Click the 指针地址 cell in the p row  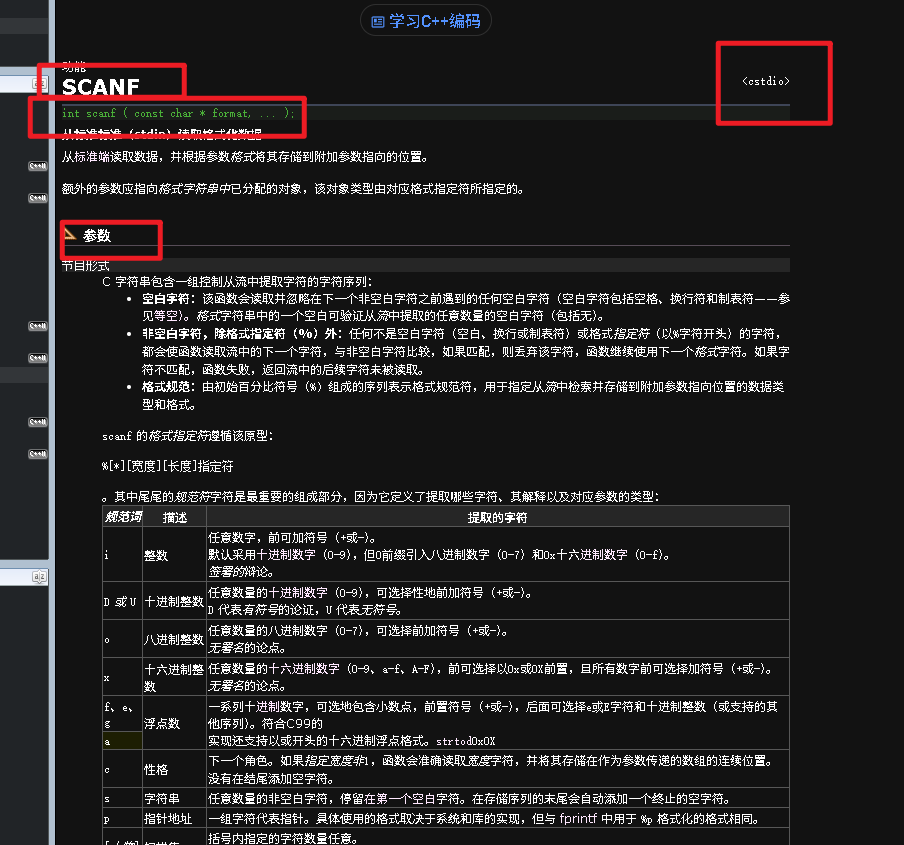coord(174,818)
